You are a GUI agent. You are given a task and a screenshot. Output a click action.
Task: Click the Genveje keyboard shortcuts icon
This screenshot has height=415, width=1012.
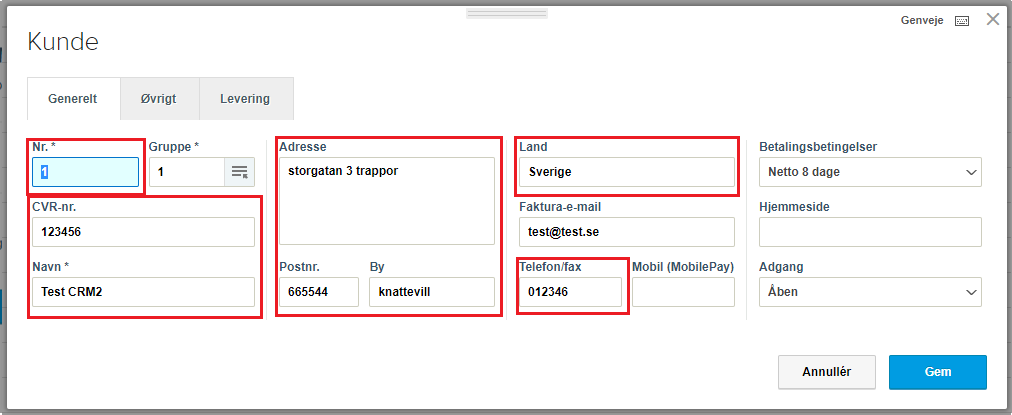point(962,20)
